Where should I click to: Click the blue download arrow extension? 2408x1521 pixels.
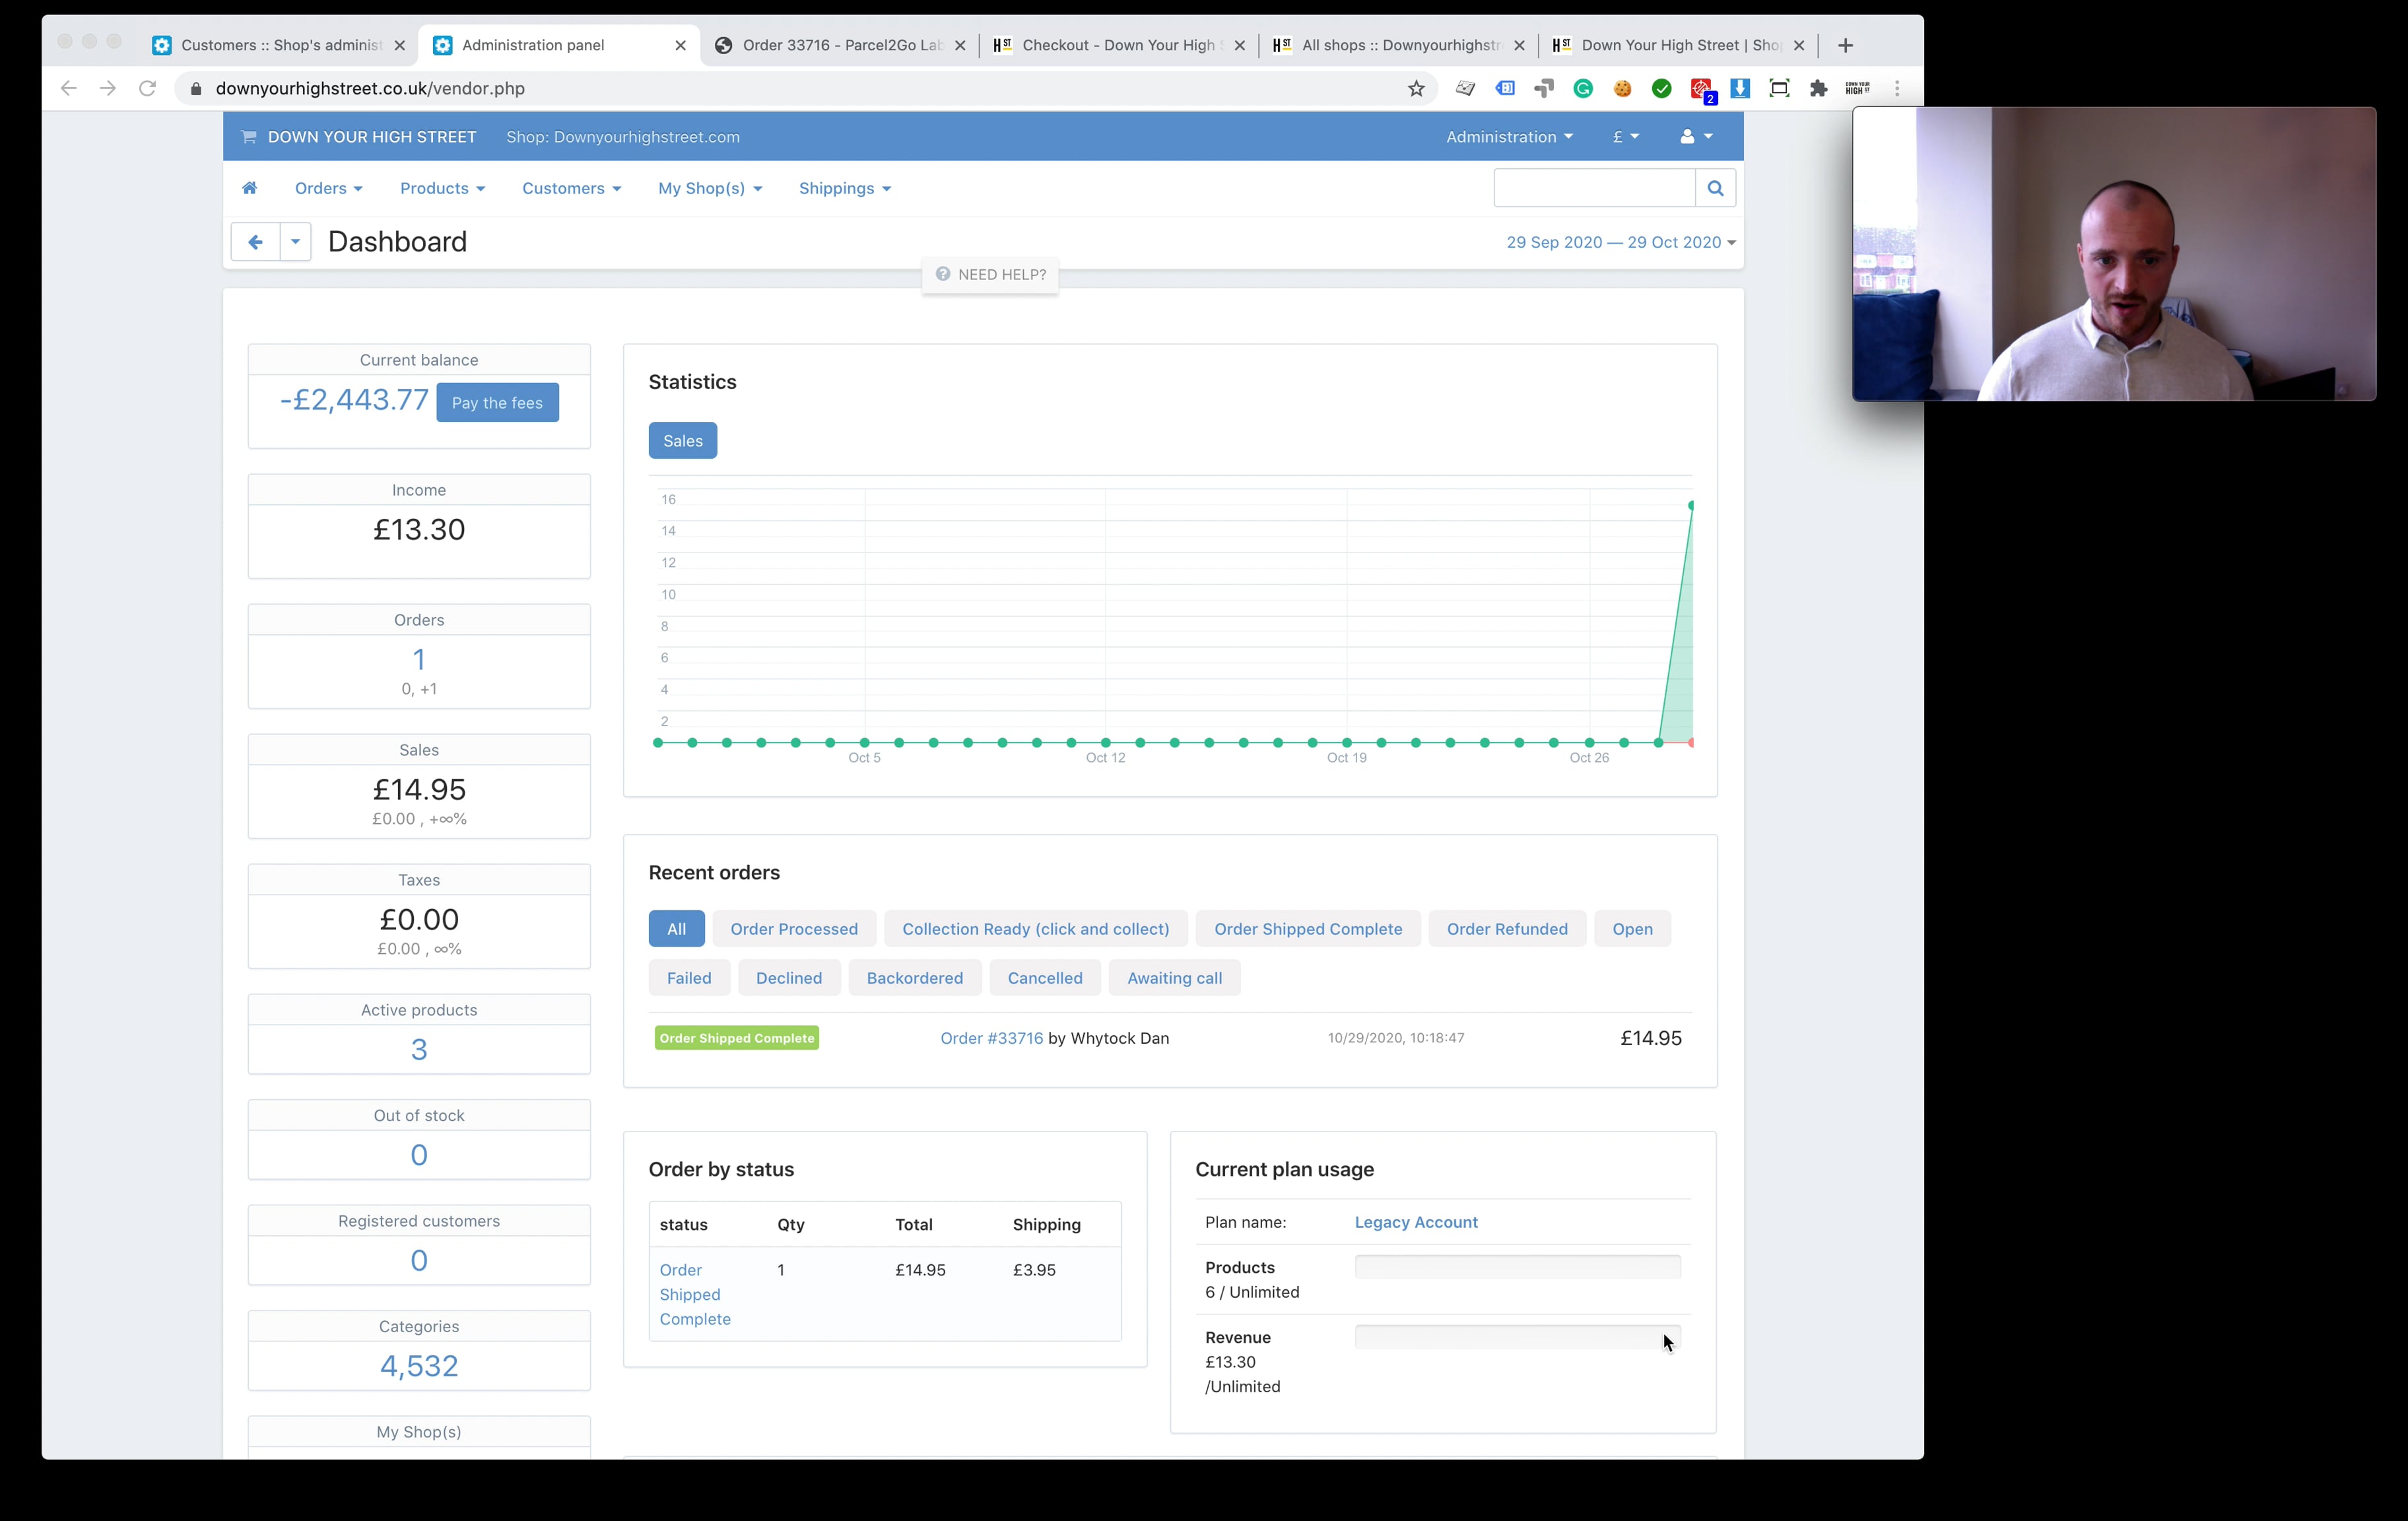click(x=1740, y=89)
